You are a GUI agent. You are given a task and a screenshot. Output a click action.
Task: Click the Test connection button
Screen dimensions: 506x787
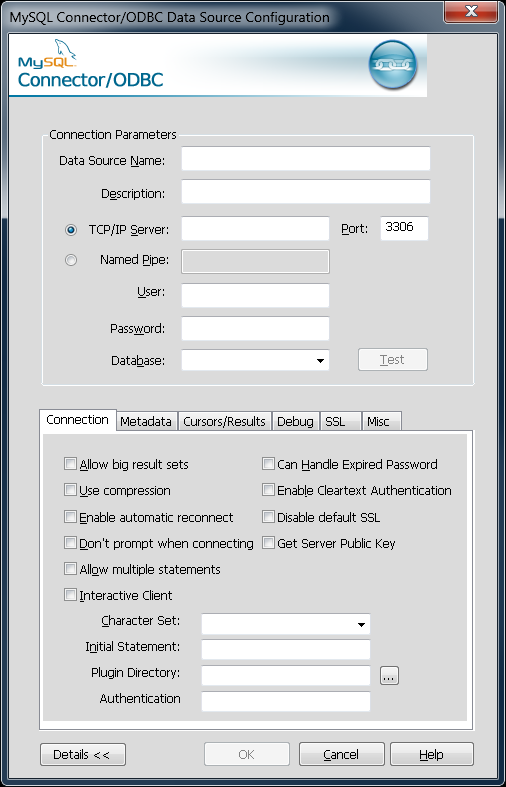pyautogui.click(x=393, y=360)
